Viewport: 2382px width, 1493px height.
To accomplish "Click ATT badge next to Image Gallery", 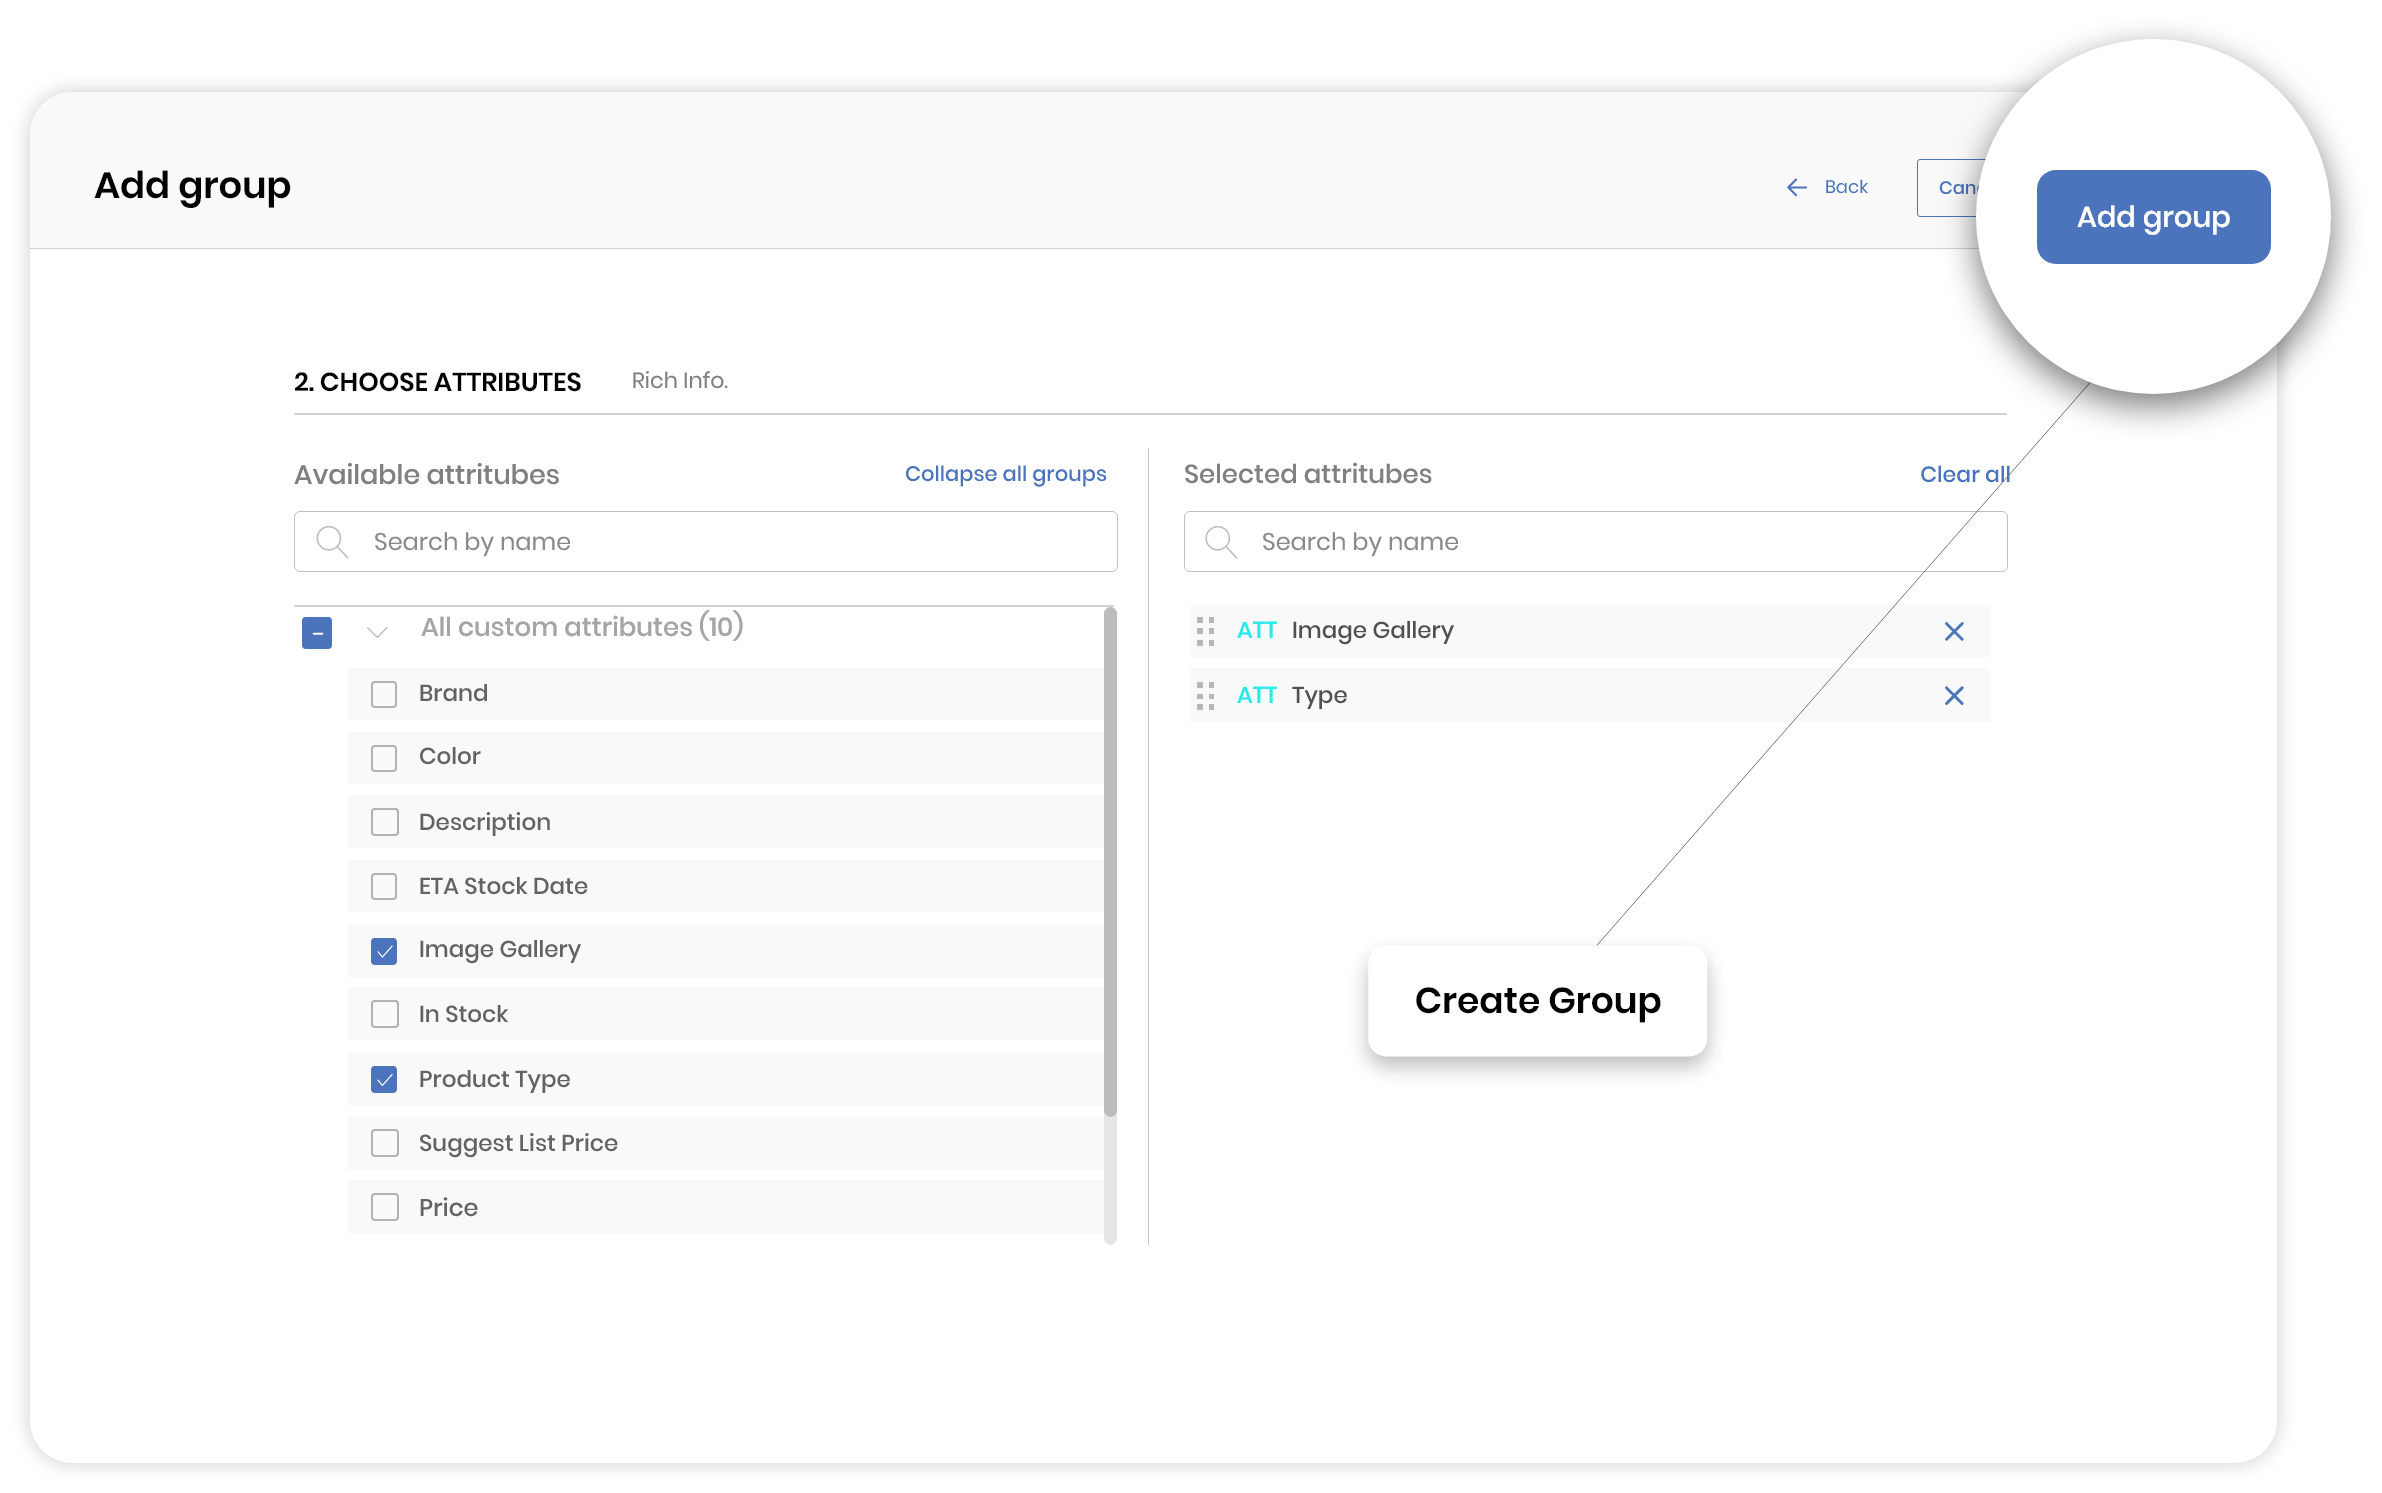I will pos(1256,630).
